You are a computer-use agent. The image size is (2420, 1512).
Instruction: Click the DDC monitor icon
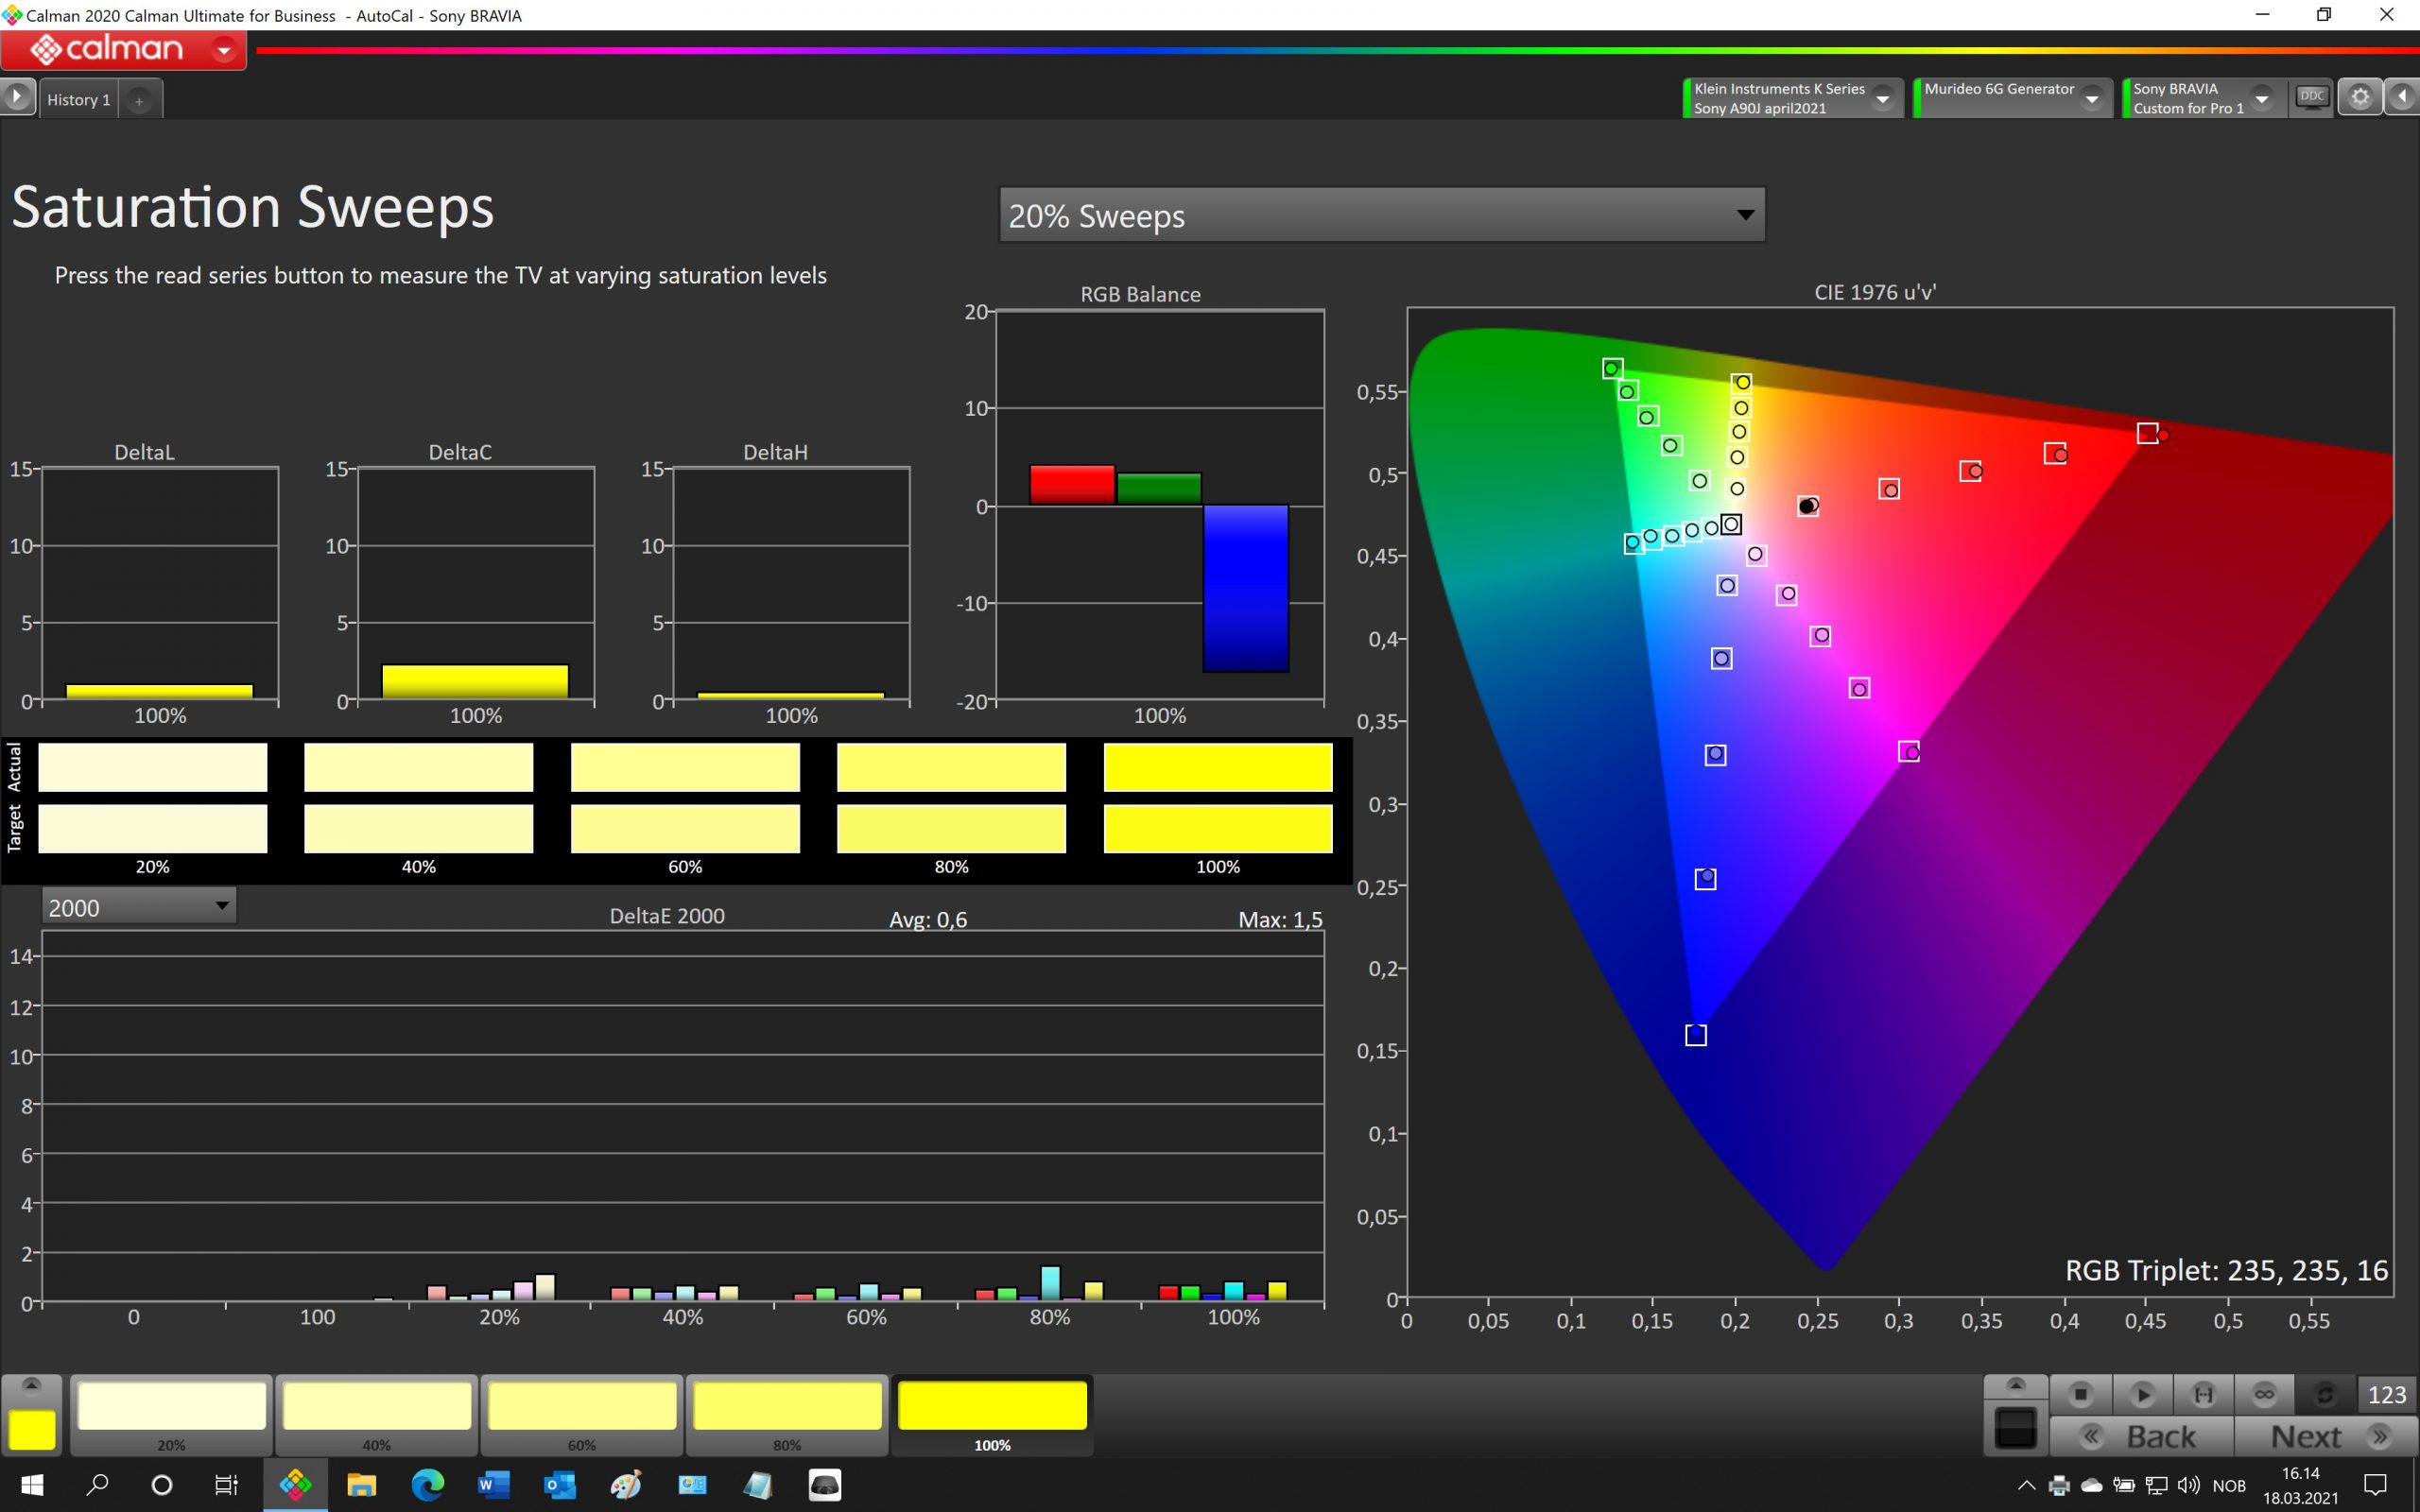pos(2312,98)
